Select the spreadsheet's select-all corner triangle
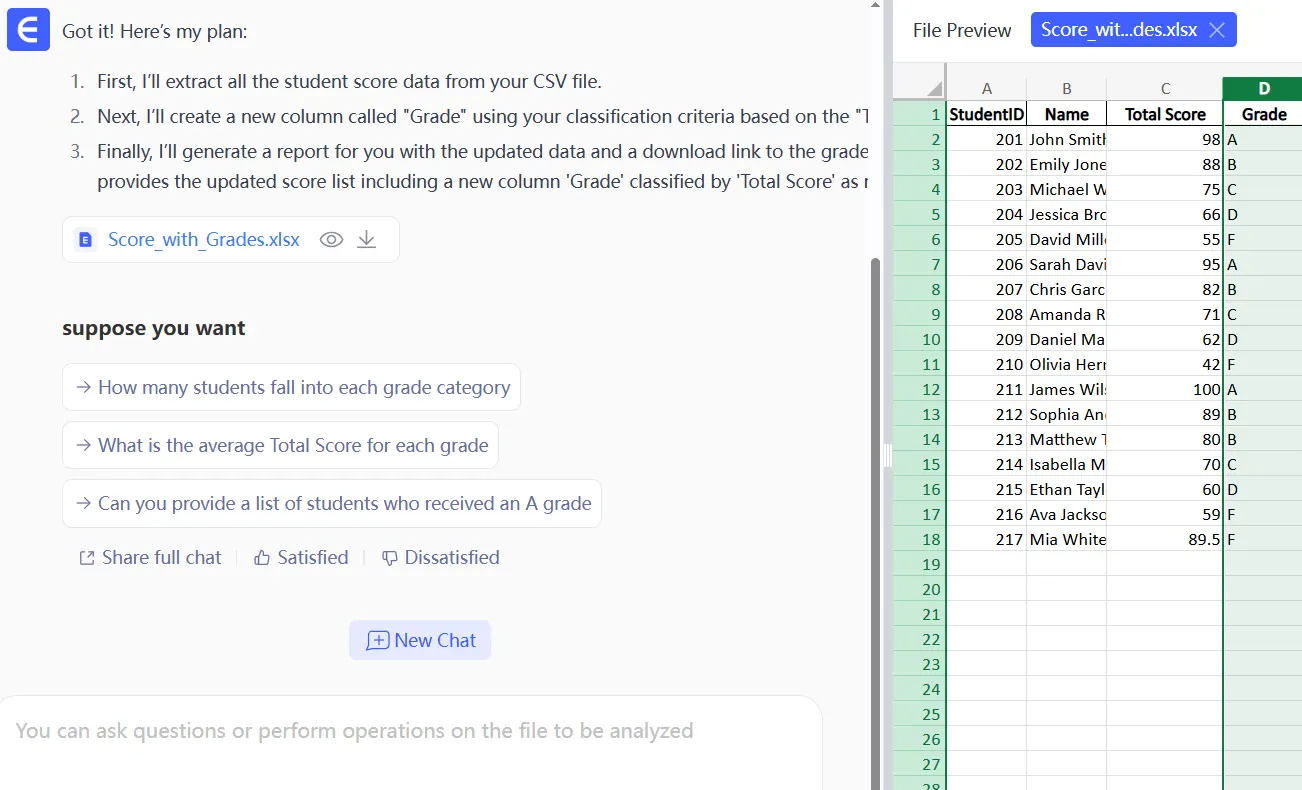The width and height of the screenshot is (1302, 790). pyautogui.click(x=934, y=88)
